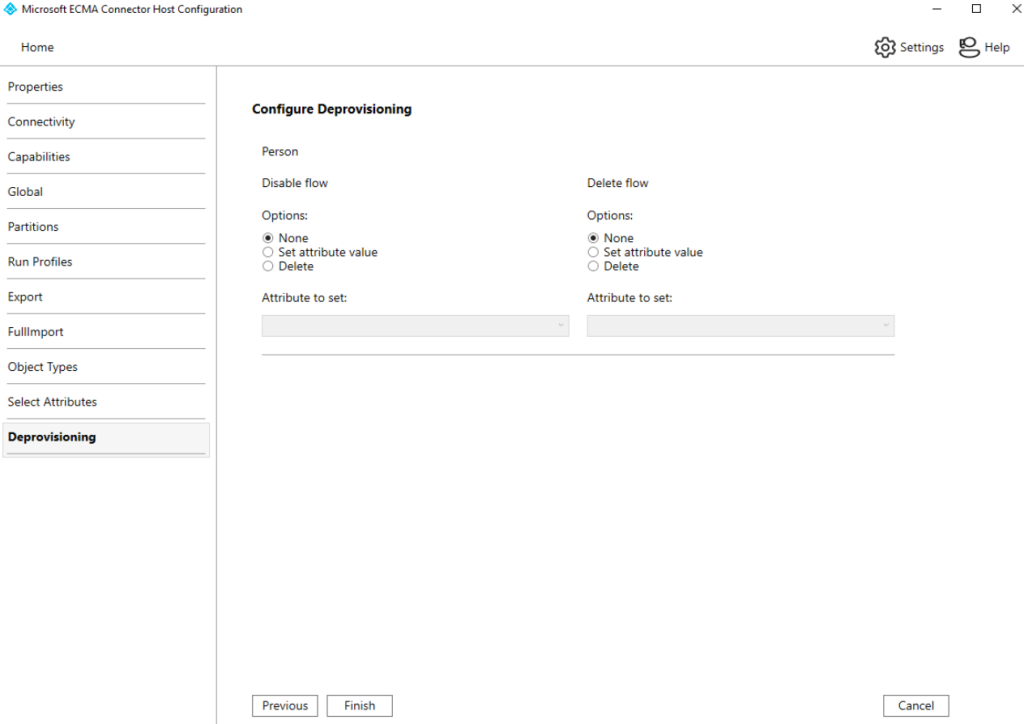Open the Properties section
The width and height of the screenshot is (1024, 724).
click(35, 87)
